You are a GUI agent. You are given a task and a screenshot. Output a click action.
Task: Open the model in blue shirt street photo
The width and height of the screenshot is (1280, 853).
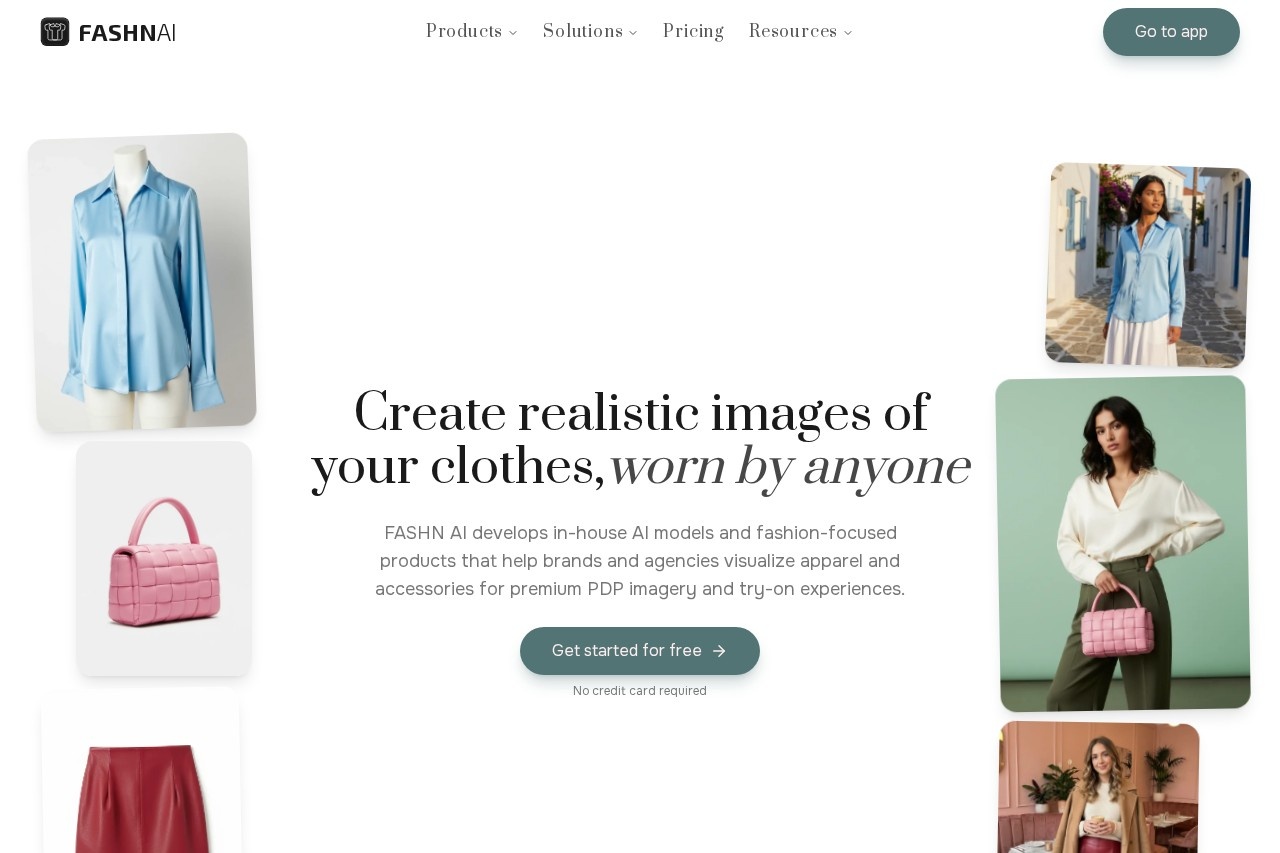1148,265
